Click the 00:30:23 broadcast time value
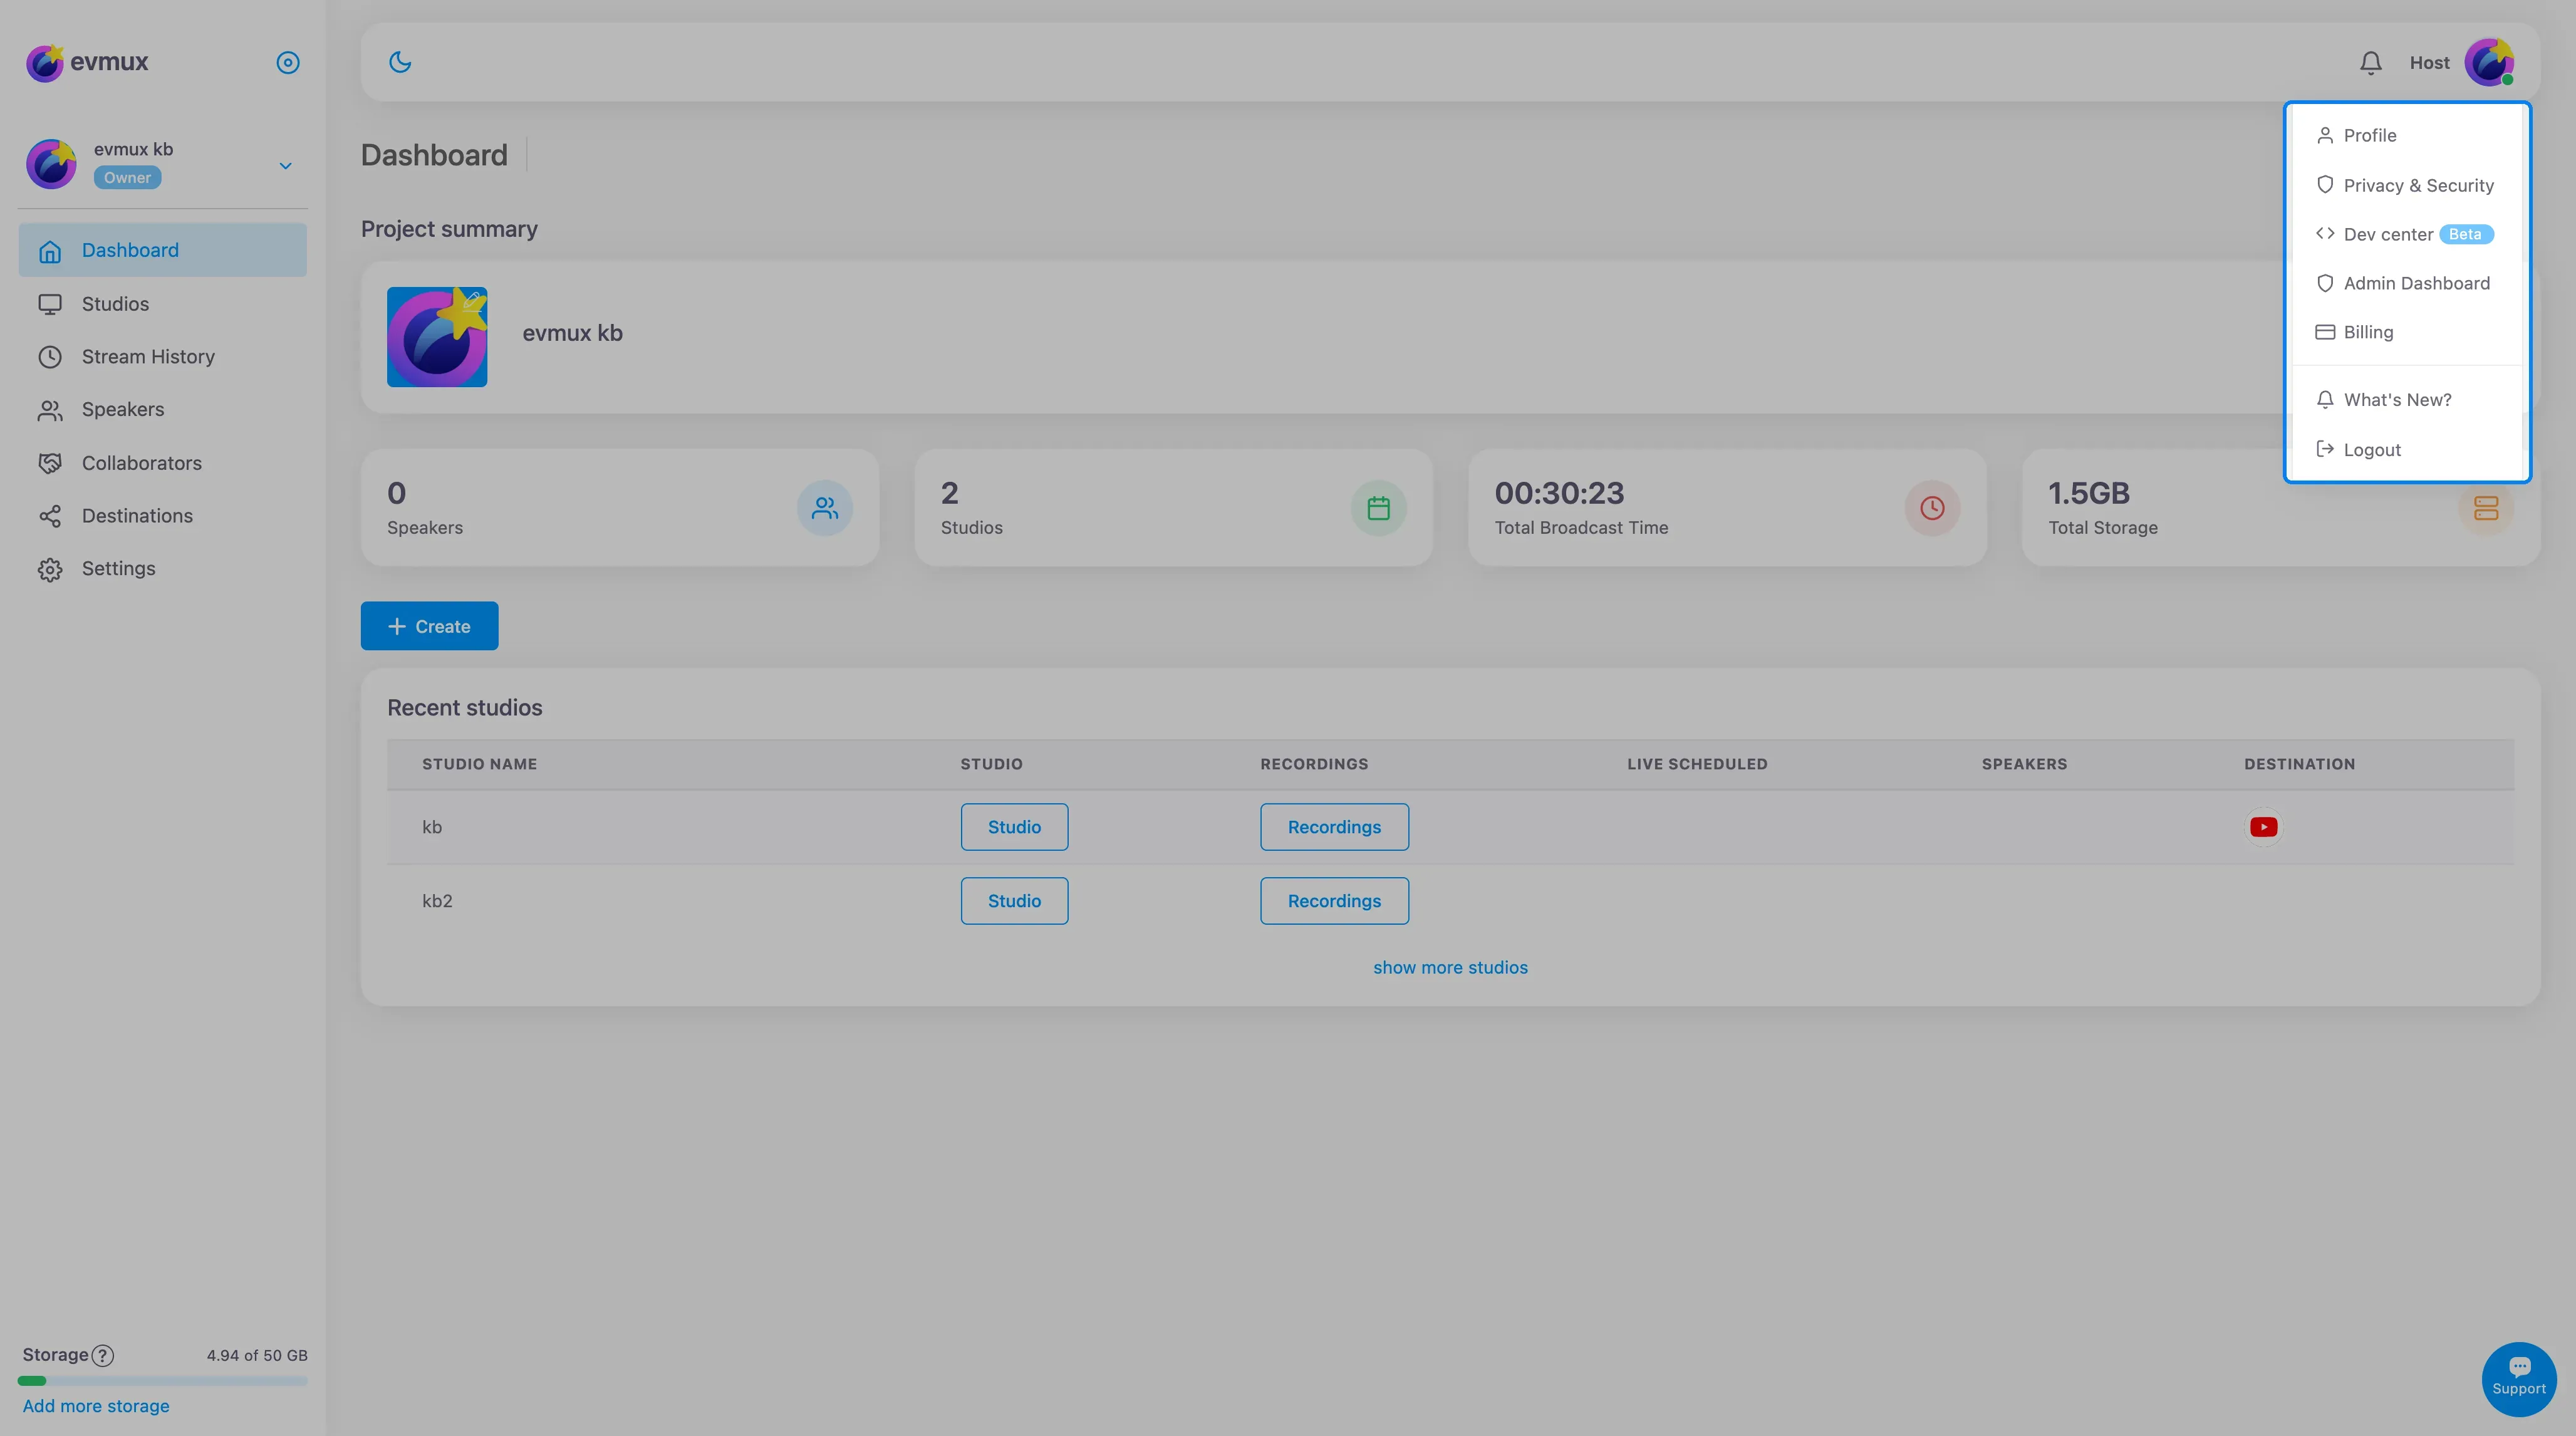Viewport: 2576px width, 1436px height. tap(1559, 493)
